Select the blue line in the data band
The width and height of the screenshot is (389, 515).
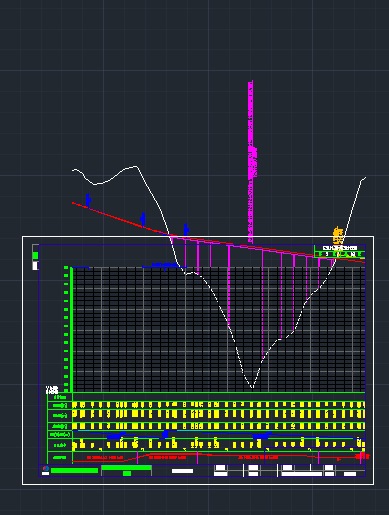click(219, 435)
